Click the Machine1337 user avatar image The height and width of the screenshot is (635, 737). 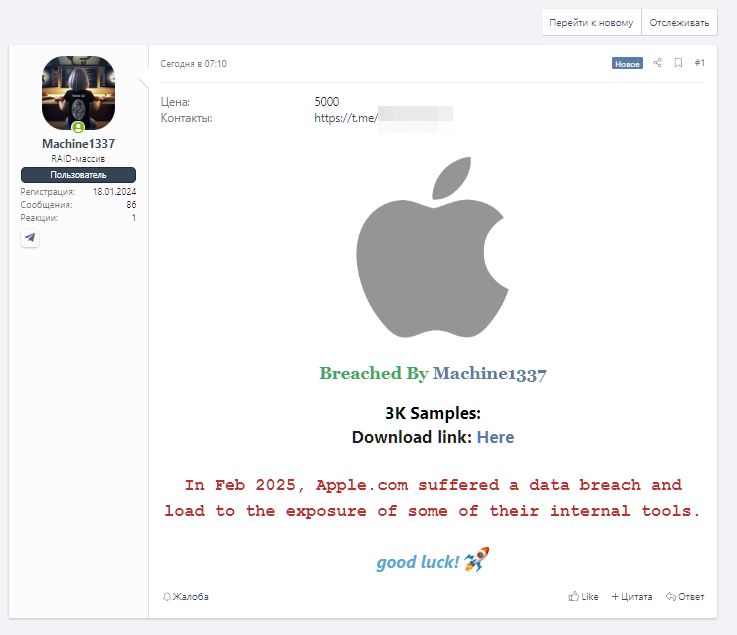click(78, 92)
